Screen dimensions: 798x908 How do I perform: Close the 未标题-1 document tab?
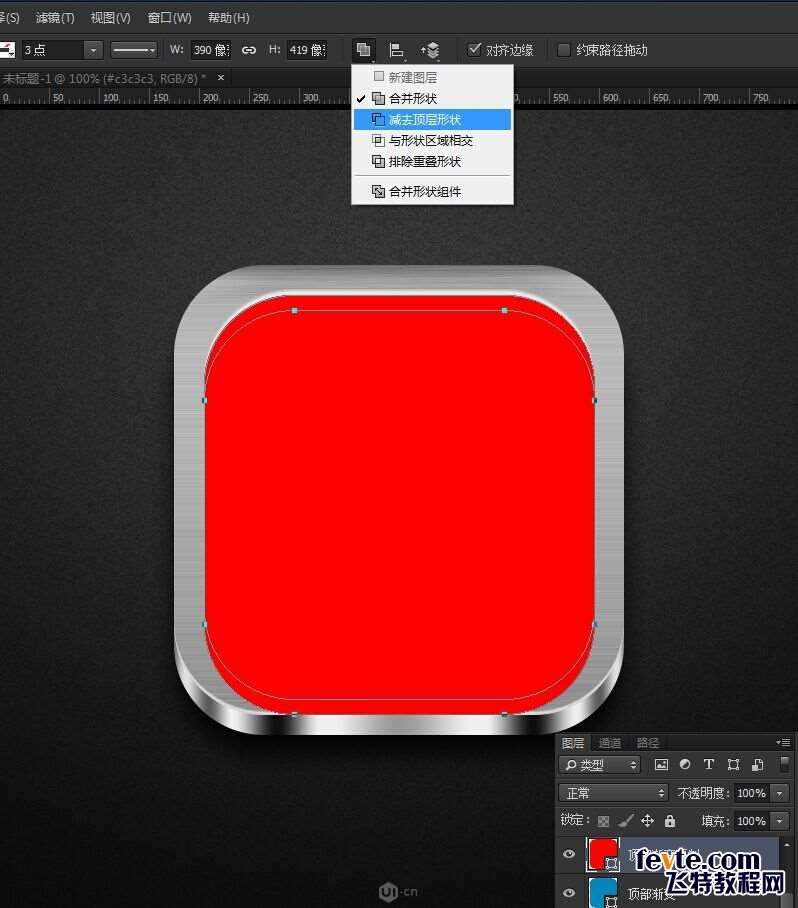221,77
